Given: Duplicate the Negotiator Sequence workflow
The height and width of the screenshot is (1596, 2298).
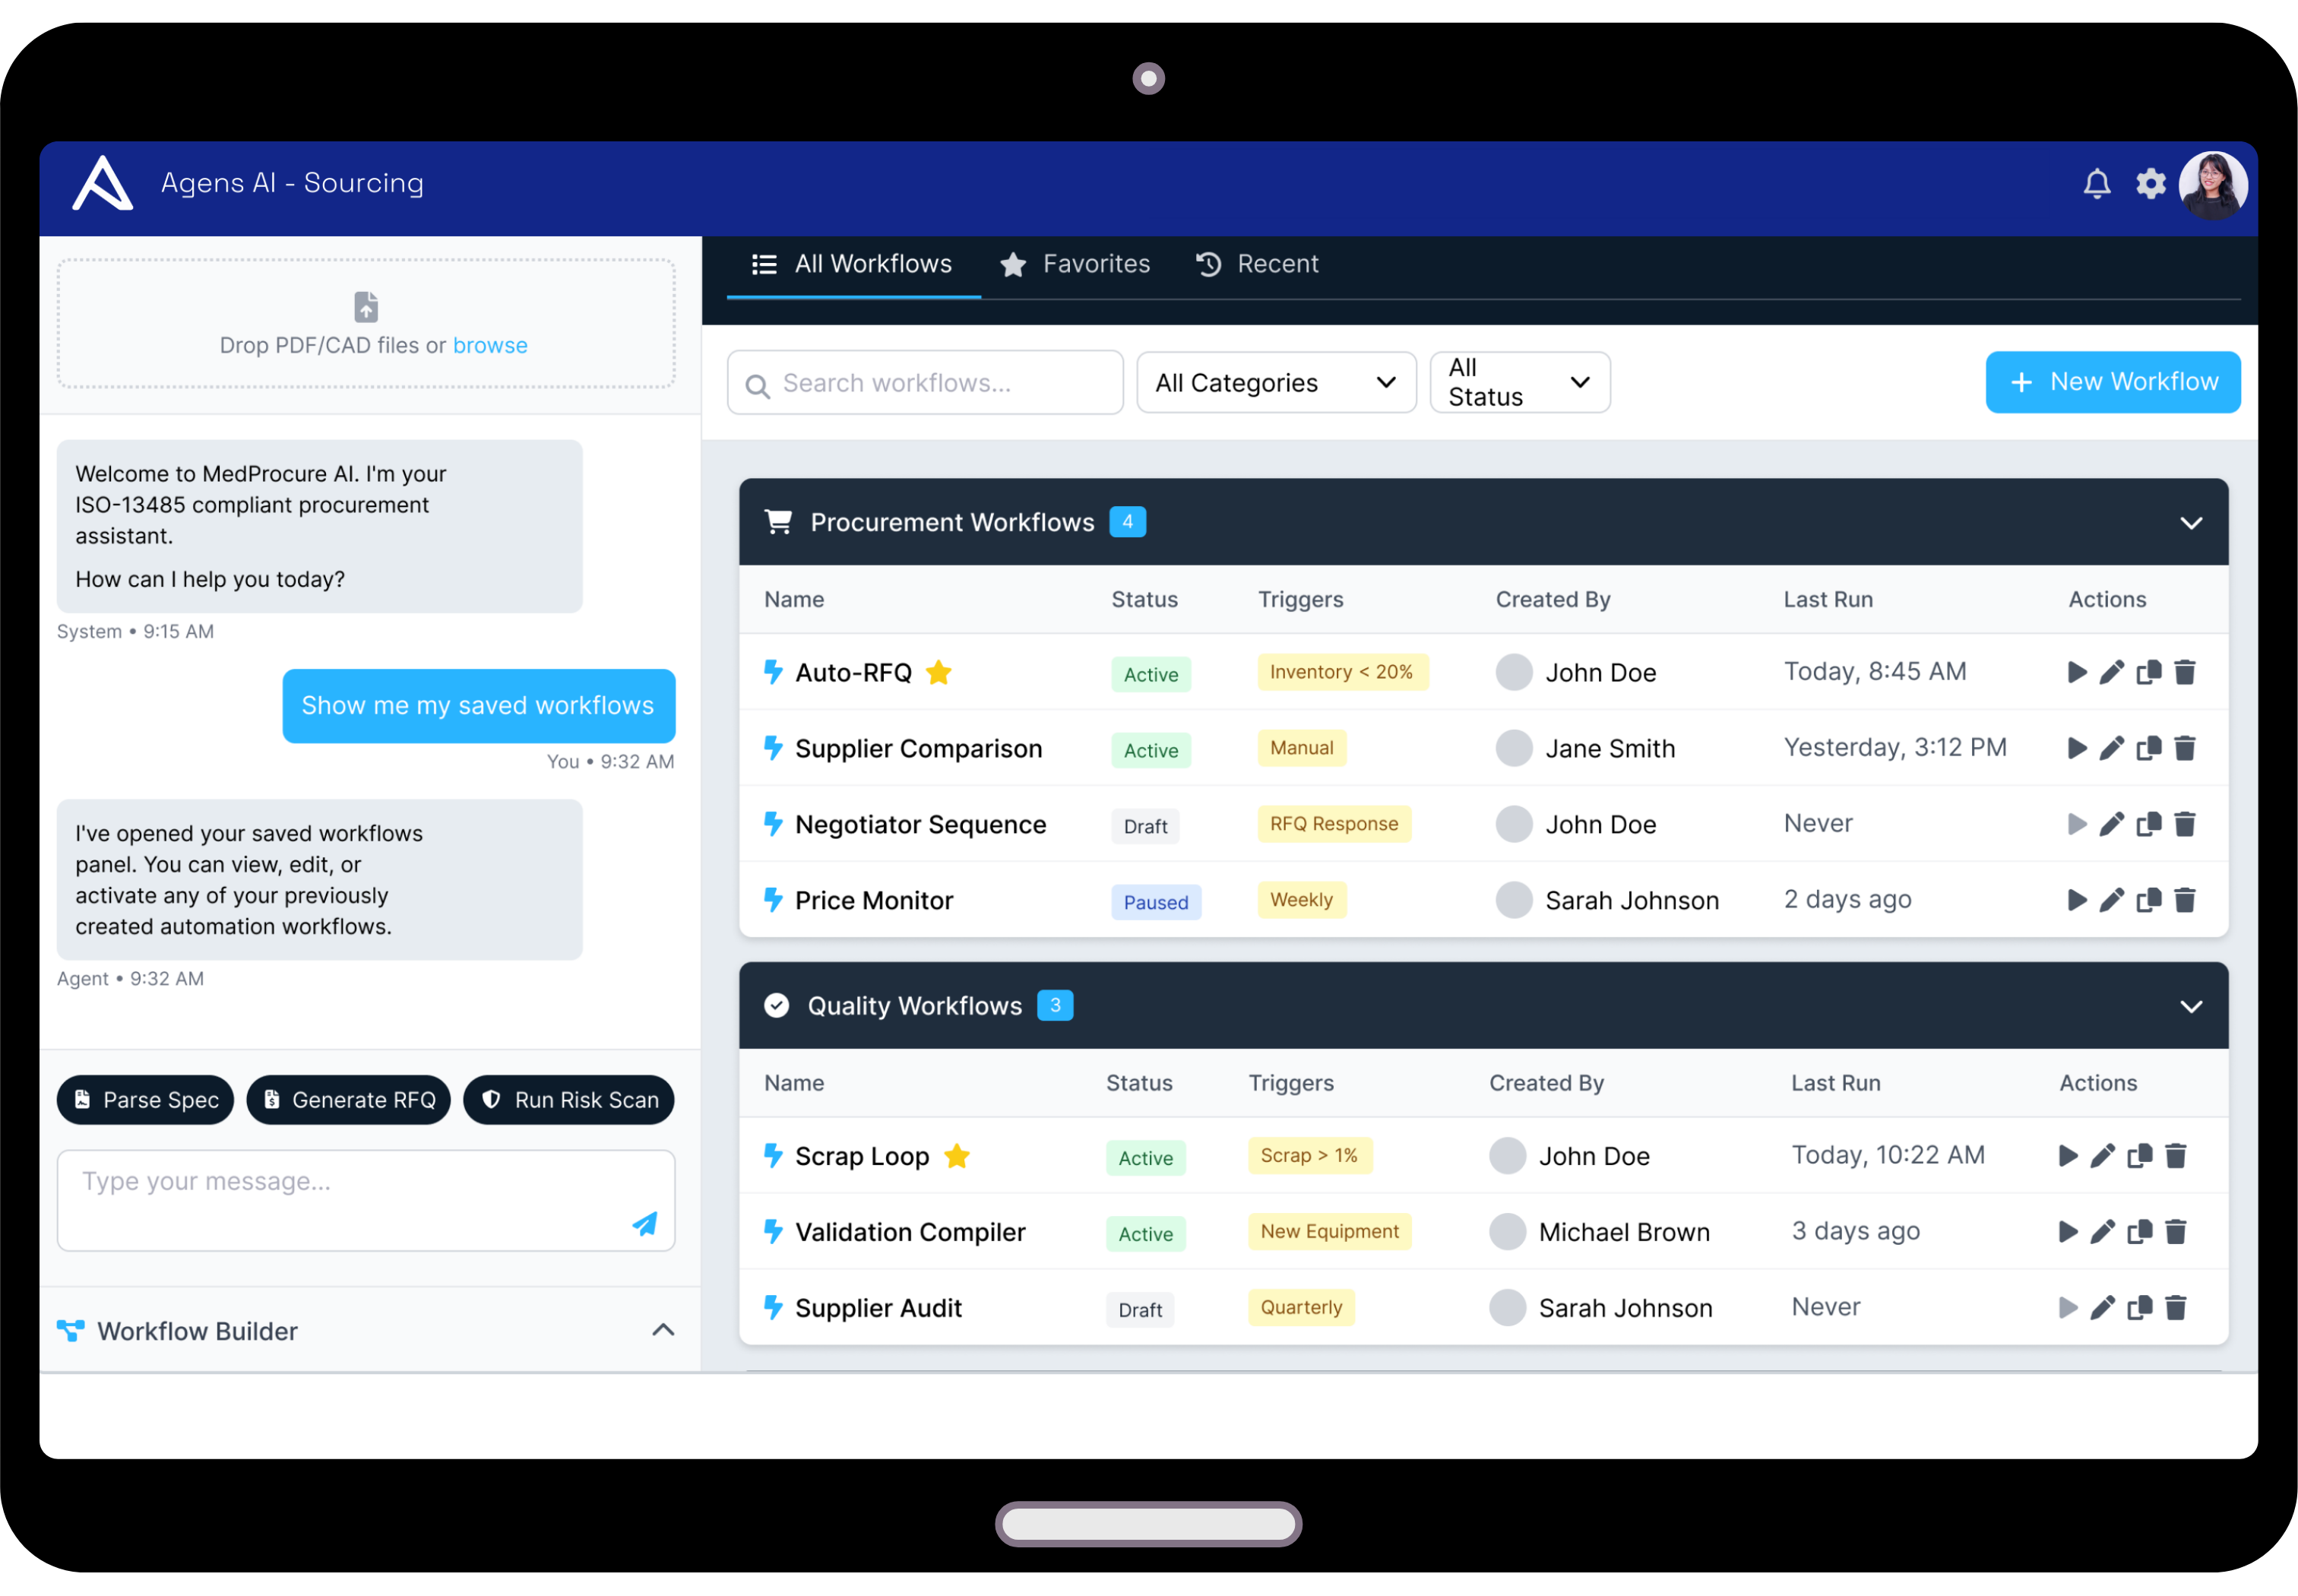Looking at the screenshot, I should tap(2148, 824).
